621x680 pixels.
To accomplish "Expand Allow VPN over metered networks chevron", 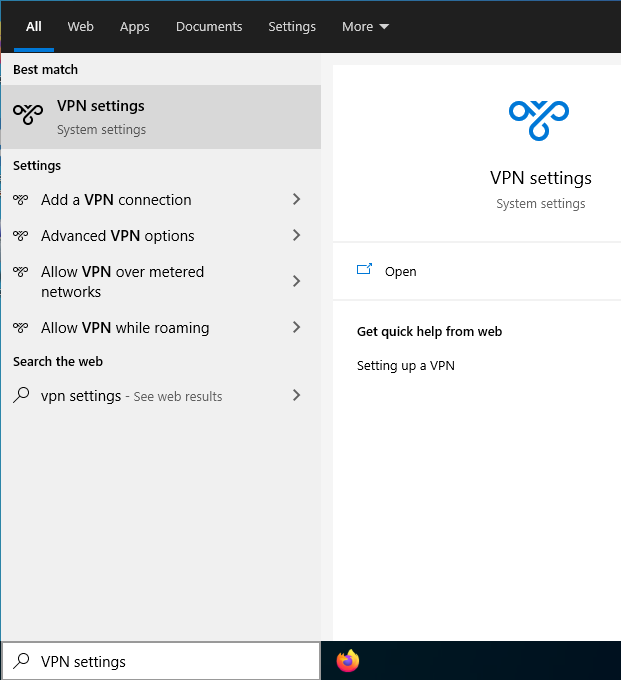I will pyautogui.click(x=297, y=281).
